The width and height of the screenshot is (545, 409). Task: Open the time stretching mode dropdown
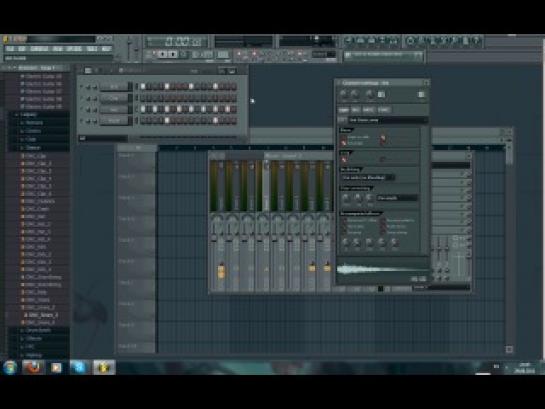click(397, 198)
